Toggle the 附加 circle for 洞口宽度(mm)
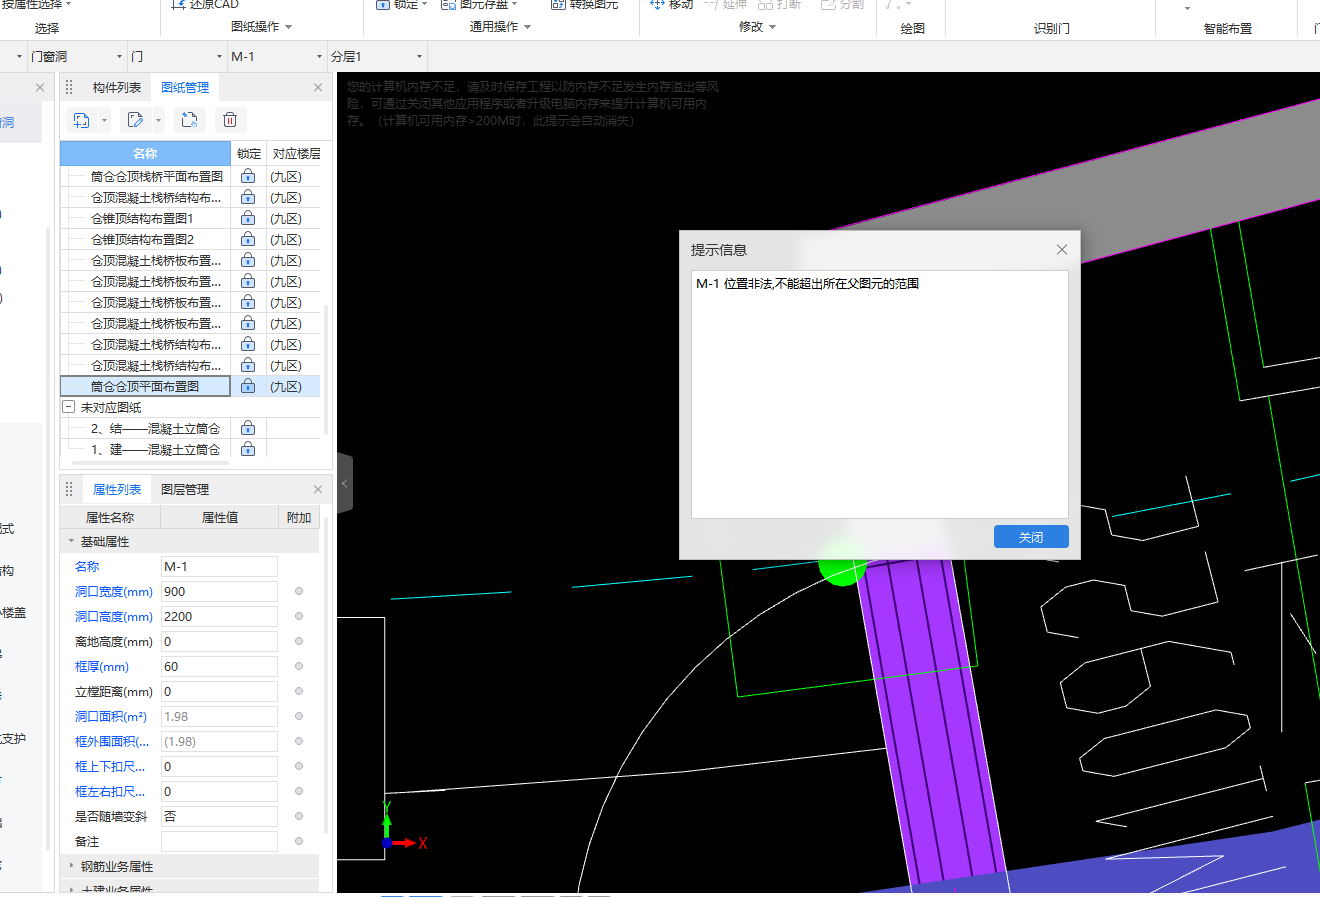 (299, 592)
